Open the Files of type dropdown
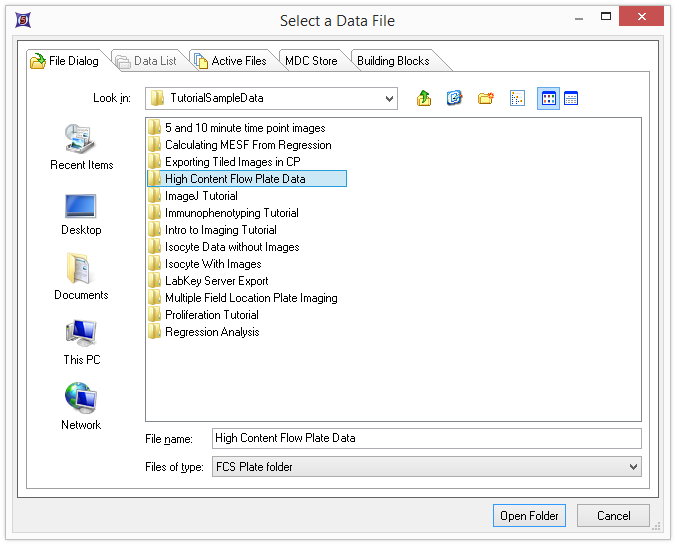 pyautogui.click(x=632, y=467)
